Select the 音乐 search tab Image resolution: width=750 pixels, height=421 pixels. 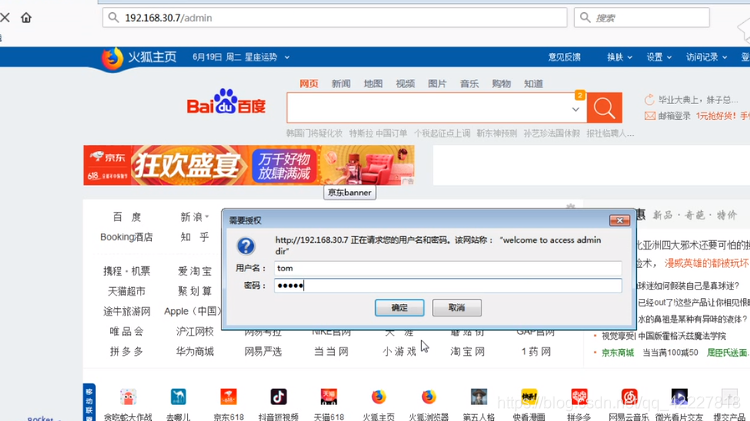tap(469, 84)
